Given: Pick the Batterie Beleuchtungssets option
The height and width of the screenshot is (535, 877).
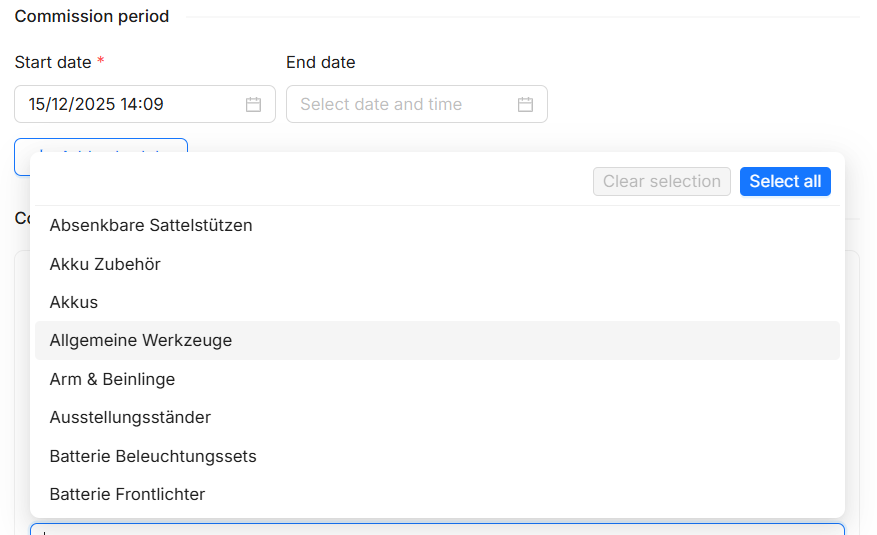Looking at the screenshot, I should point(153,456).
